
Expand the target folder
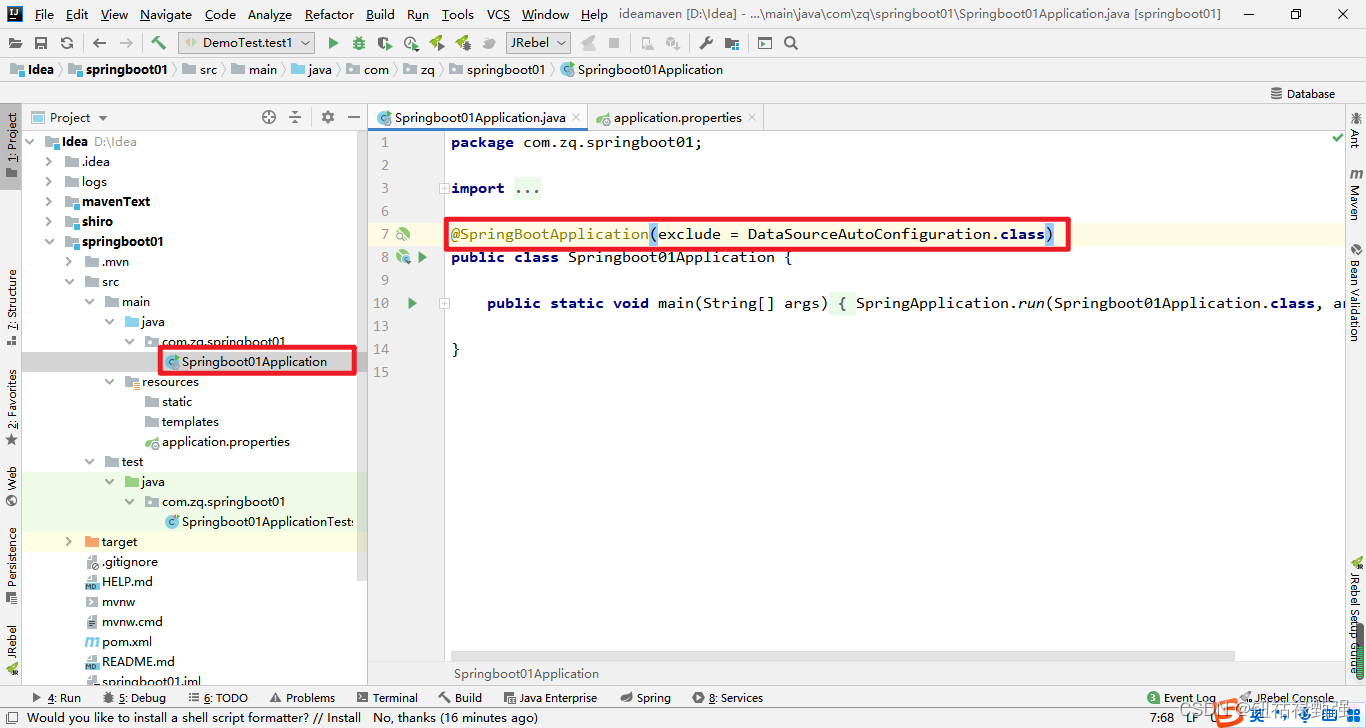coord(69,542)
